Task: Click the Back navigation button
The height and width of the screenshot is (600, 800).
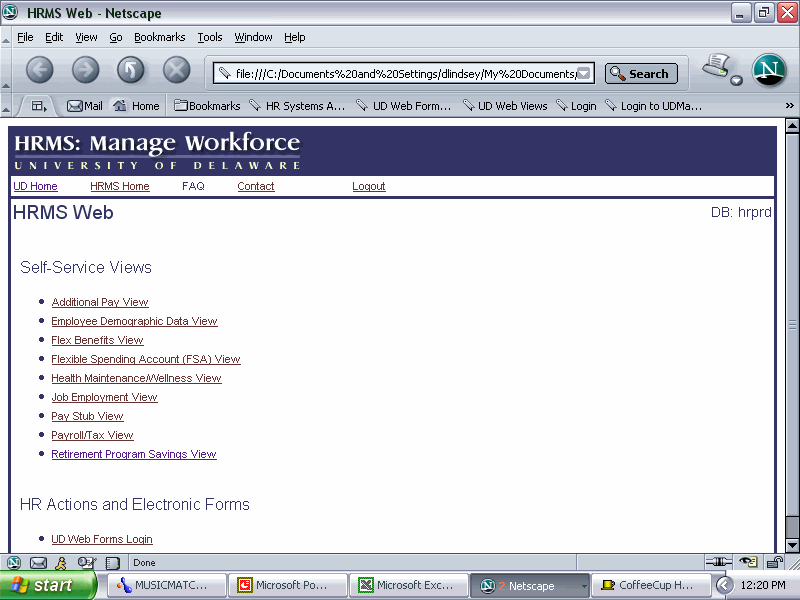Action: (x=39, y=70)
